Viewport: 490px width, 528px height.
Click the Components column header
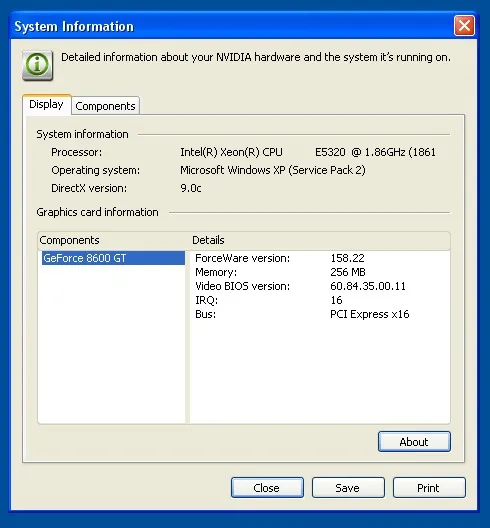114,240
